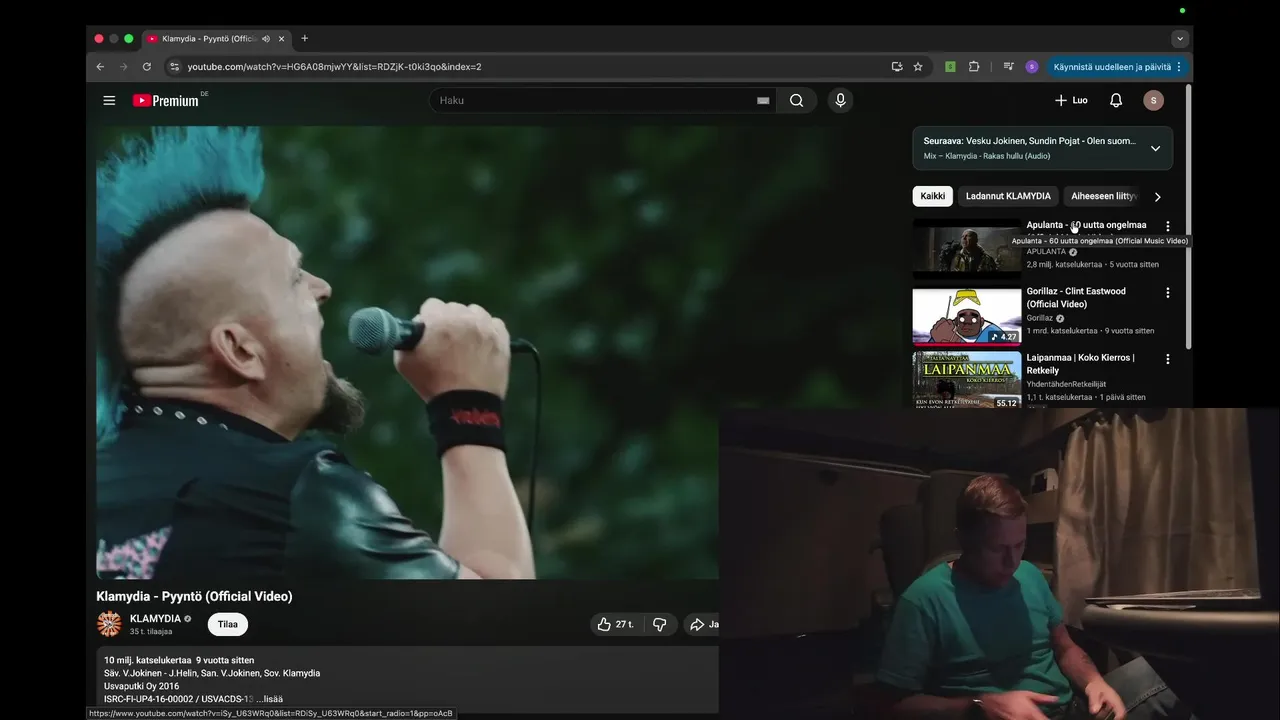1280x720 pixels.
Task: Open Laipanmaa | Koko Kierros title link
Action: 1080,364
